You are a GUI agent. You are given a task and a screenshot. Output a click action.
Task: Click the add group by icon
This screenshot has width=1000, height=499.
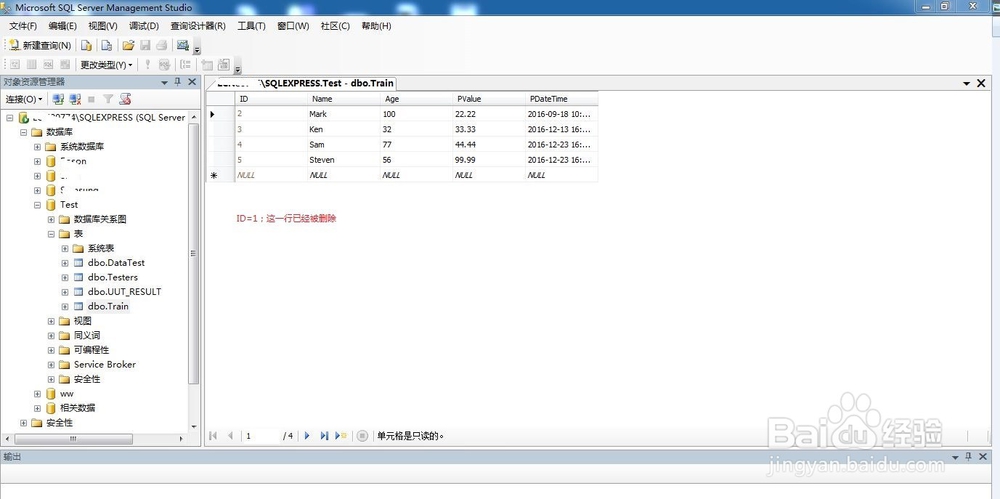pos(185,64)
